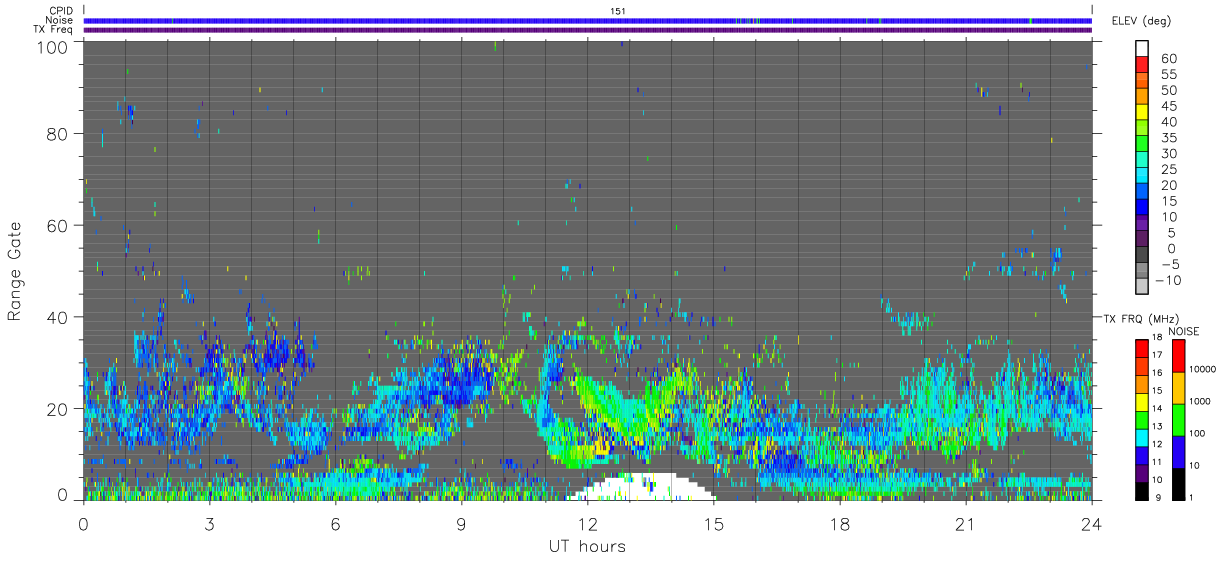Image resolution: width=1228 pixels, height=567 pixels.
Task: Select the blue noise segment between 10 and 100
Action: pyautogui.click(x=1178, y=452)
